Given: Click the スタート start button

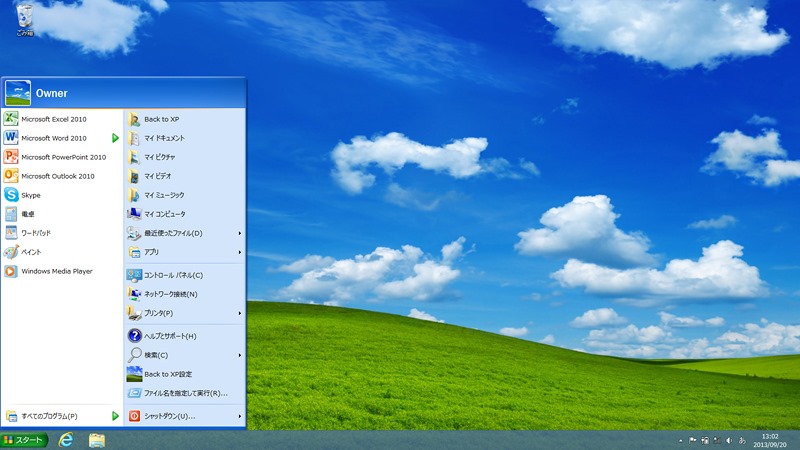Looking at the screenshot, I should click(24, 440).
